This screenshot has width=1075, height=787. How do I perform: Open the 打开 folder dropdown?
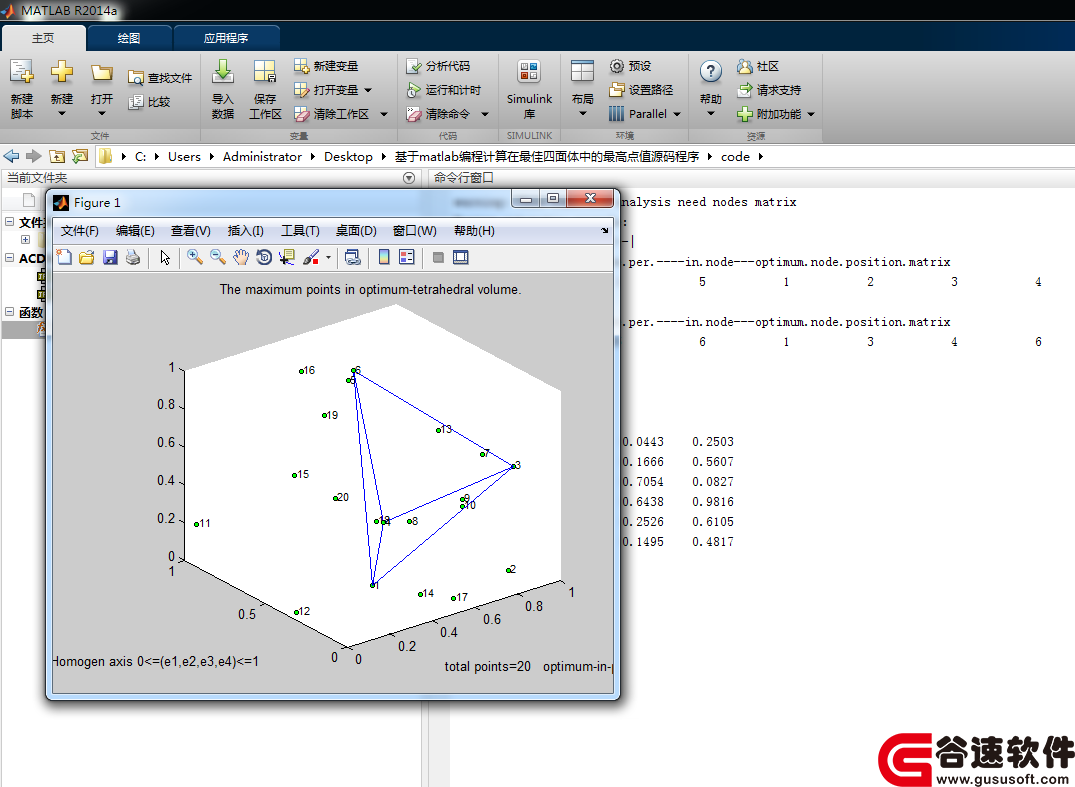pos(101,90)
